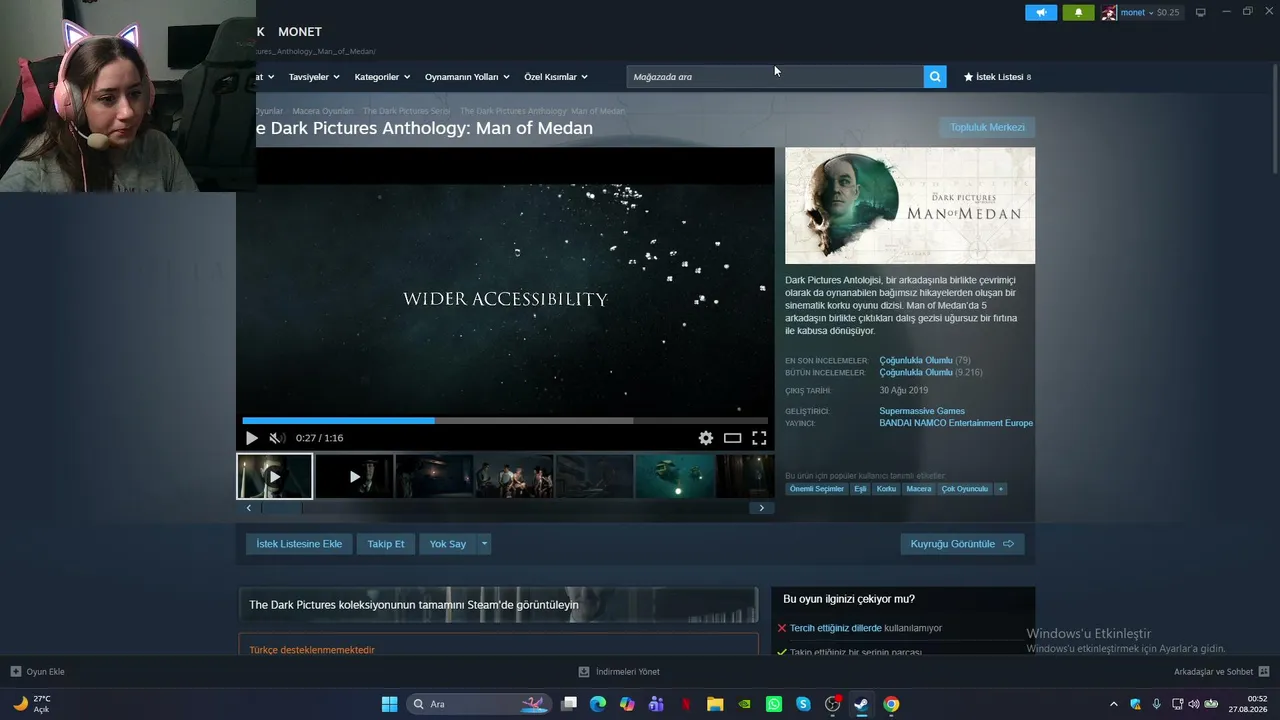Open WhatsApp from the taskbar
This screenshot has height=720, width=1280.
click(x=774, y=704)
